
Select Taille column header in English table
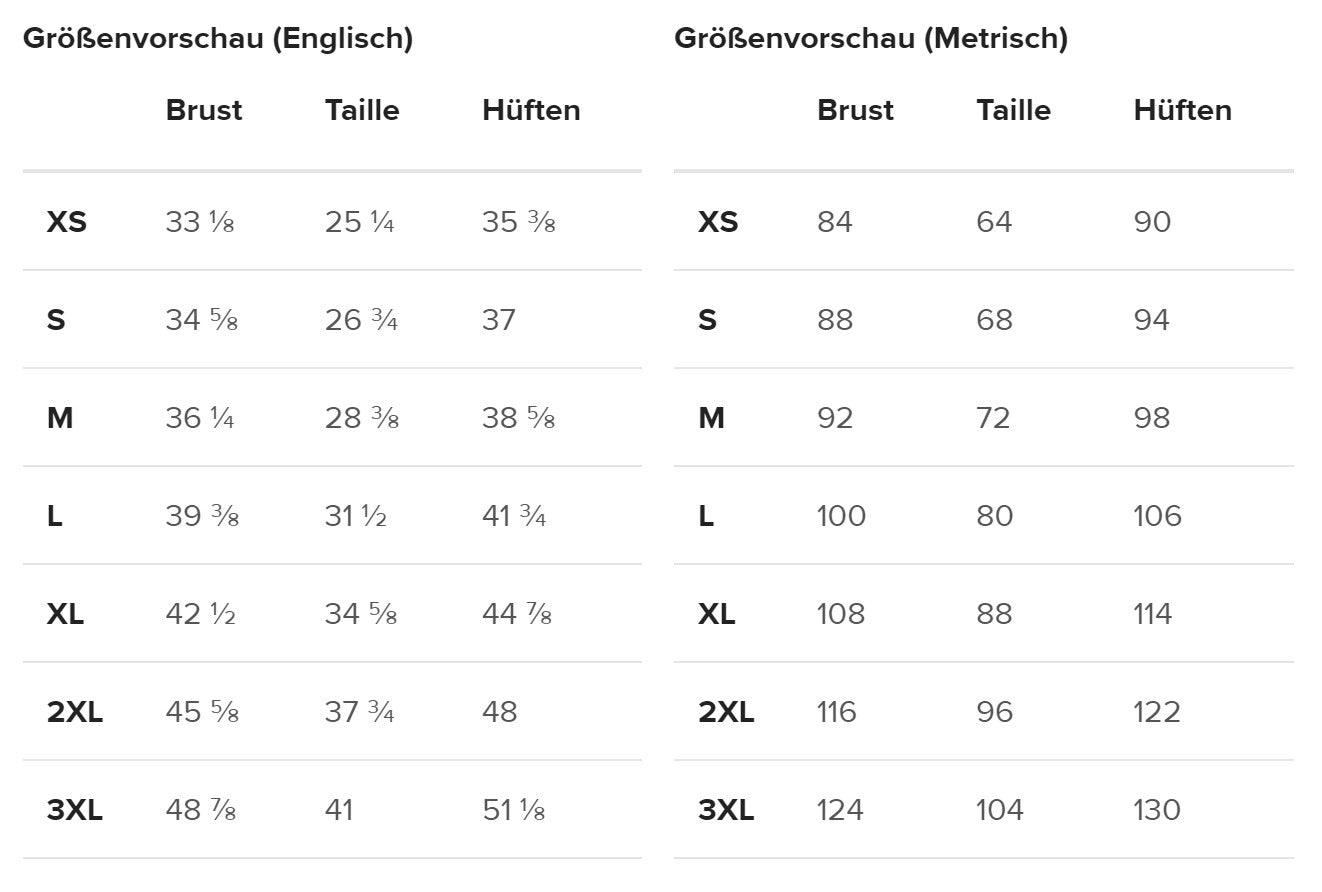[x=362, y=110]
